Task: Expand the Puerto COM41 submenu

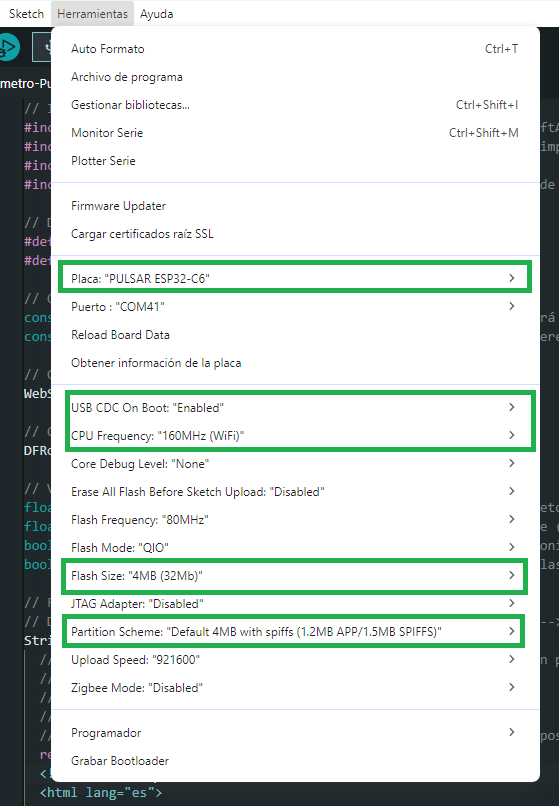Action: click(295, 307)
